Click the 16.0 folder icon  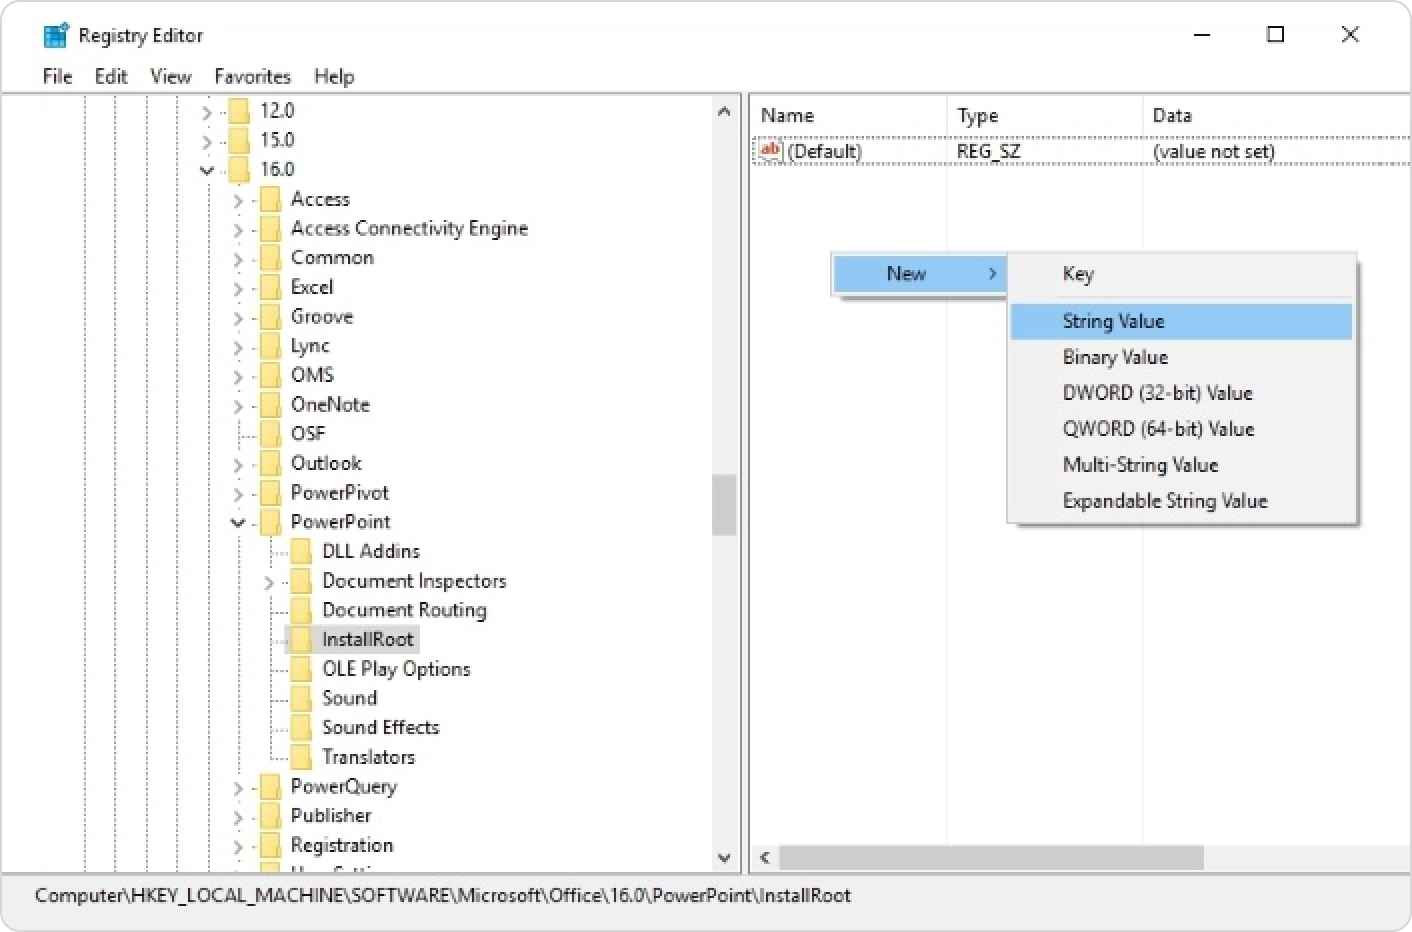(239, 170)
